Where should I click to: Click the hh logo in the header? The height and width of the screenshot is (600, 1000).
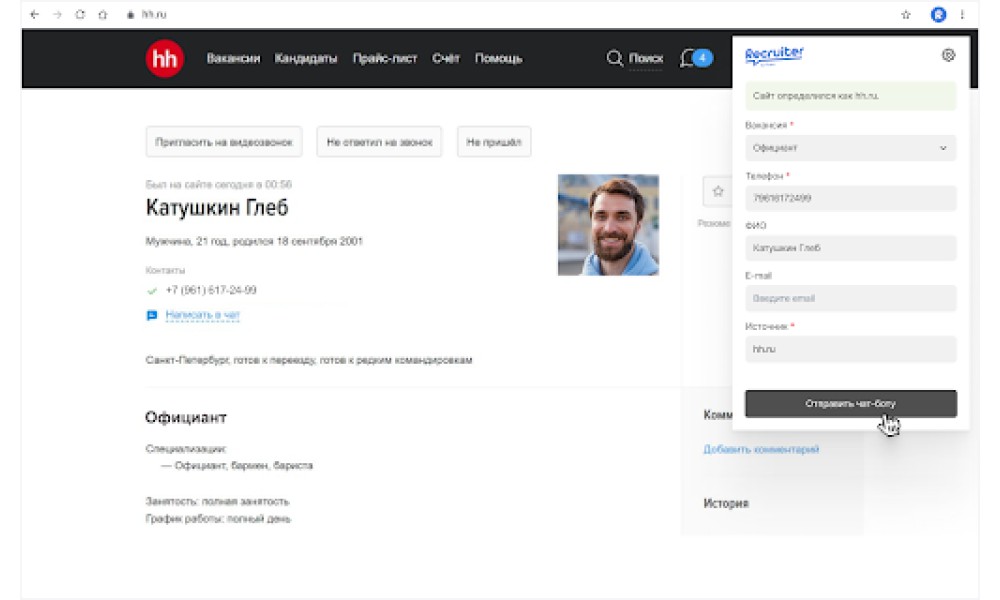[165, 58]
